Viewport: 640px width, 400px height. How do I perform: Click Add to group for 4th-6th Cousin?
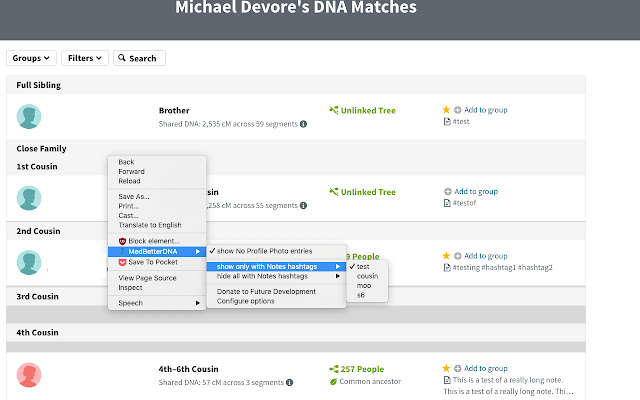tap(486, 369)
